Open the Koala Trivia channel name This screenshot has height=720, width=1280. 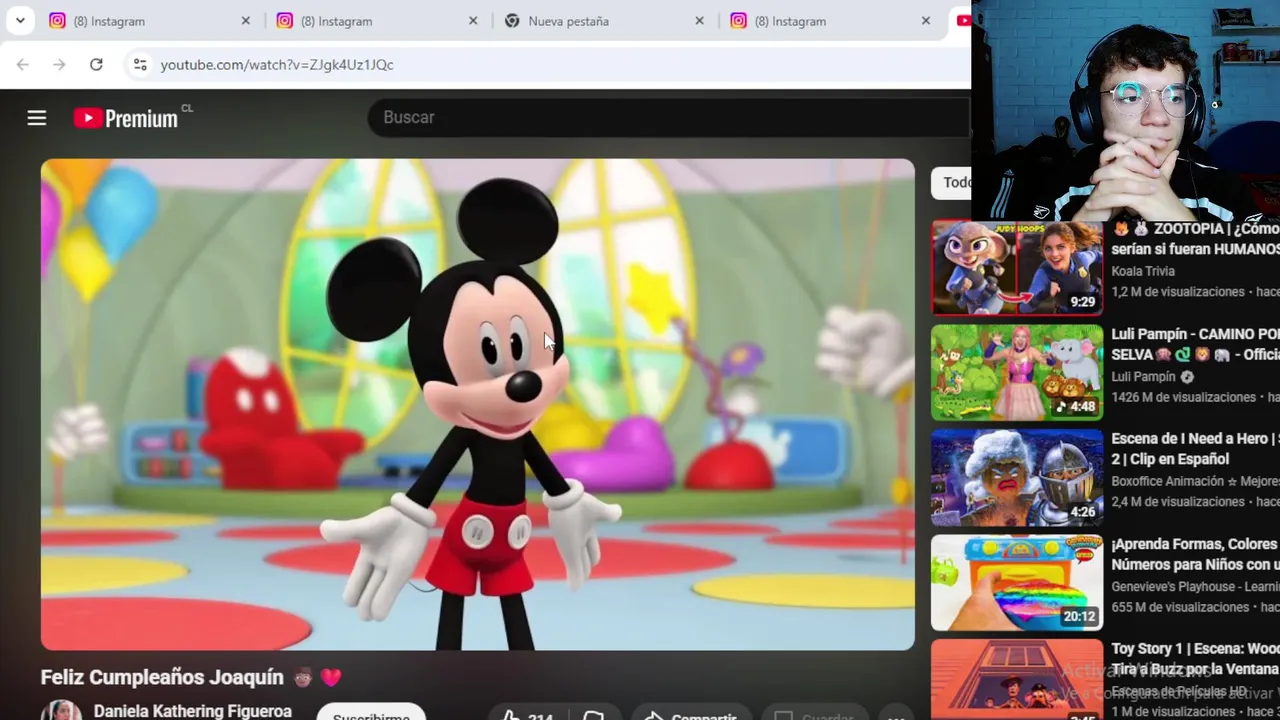click(1143, 271)
